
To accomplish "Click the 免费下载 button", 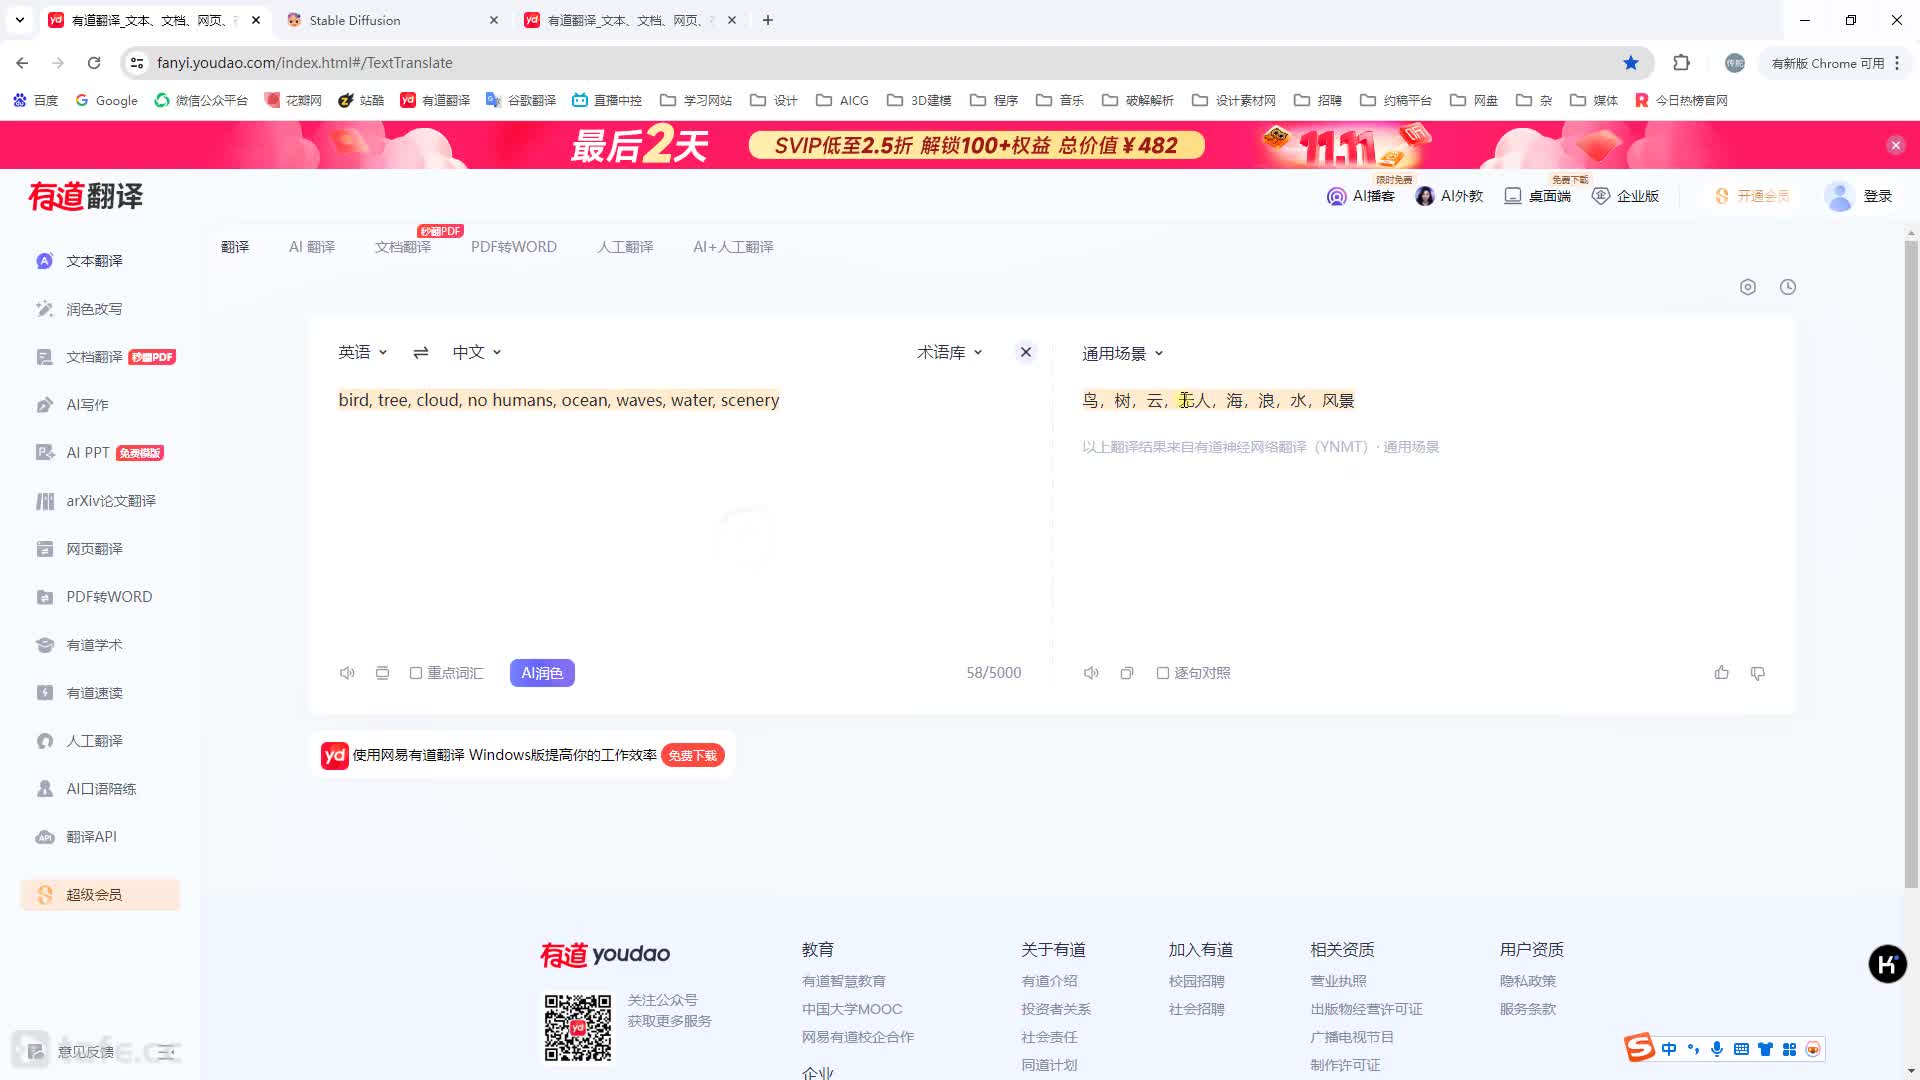I will click(693, 756).
